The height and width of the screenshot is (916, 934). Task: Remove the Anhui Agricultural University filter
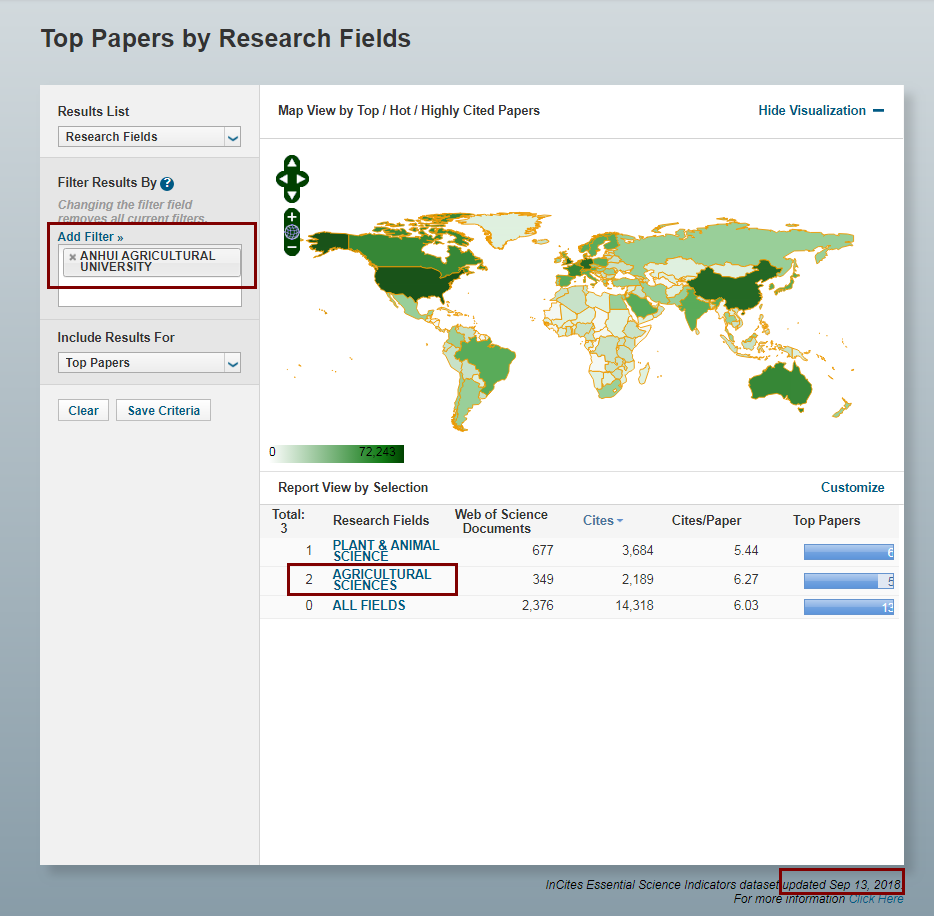72,257
